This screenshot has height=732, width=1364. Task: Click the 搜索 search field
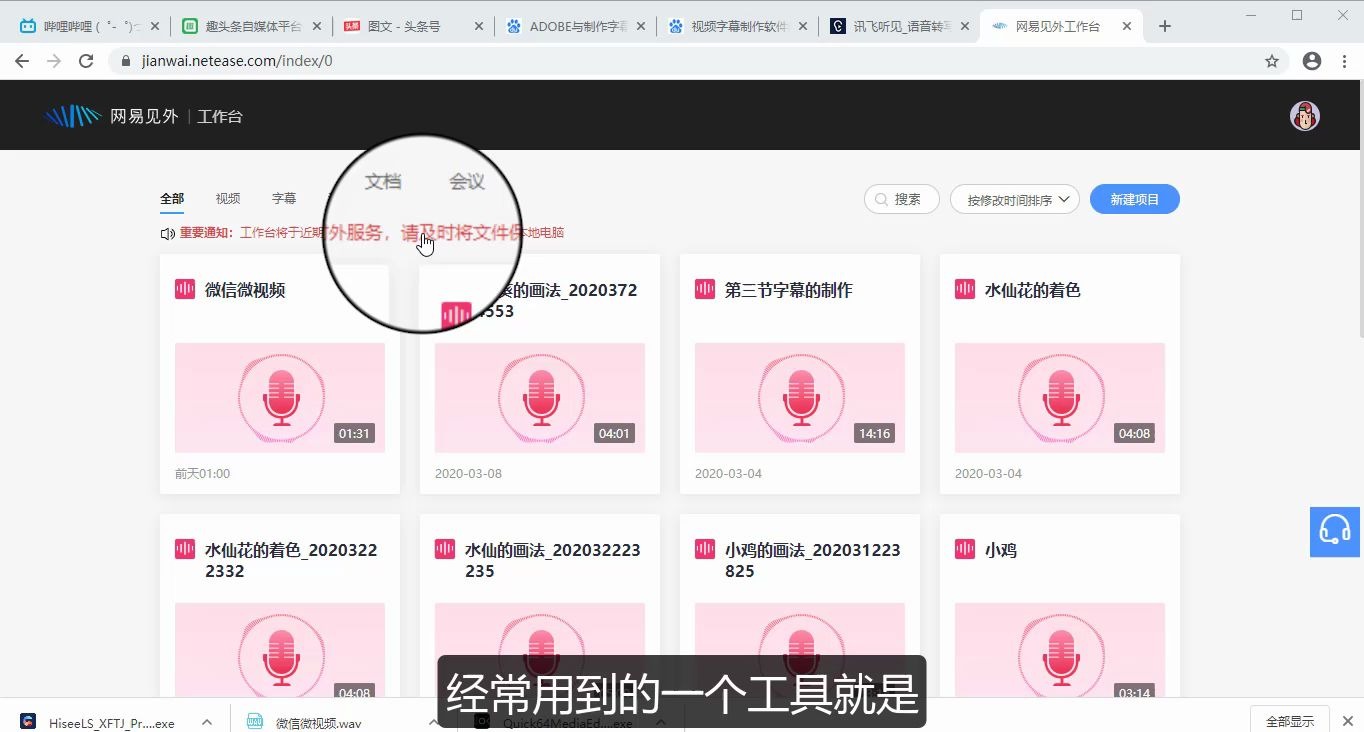(x=902, y=199)
